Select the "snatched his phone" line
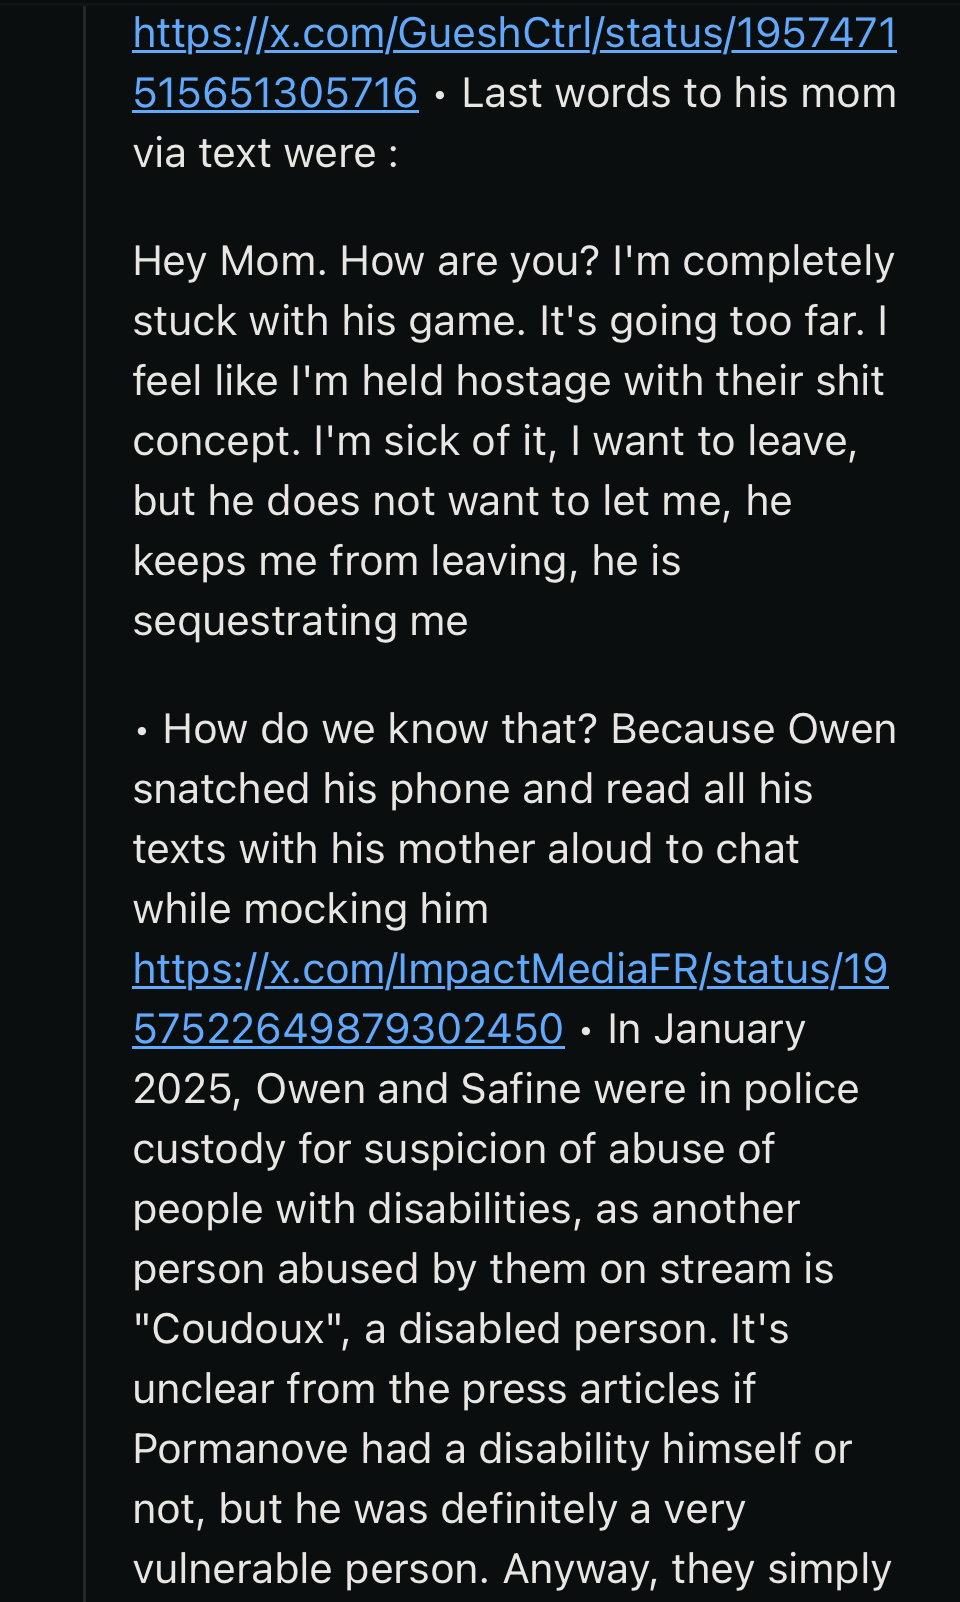This screenshot has height=1602, width=960. [x=473, y=789]
